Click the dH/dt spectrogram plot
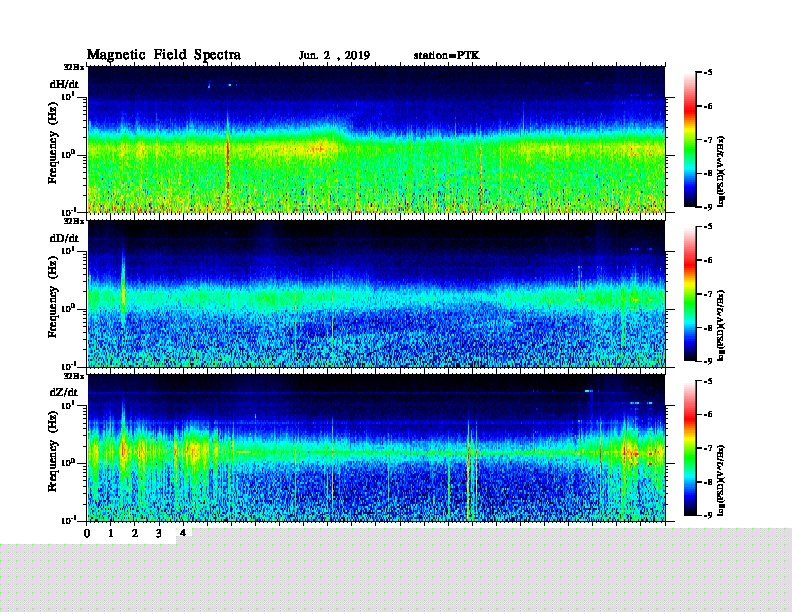This screenshot has width=792, height=612. 376,139
